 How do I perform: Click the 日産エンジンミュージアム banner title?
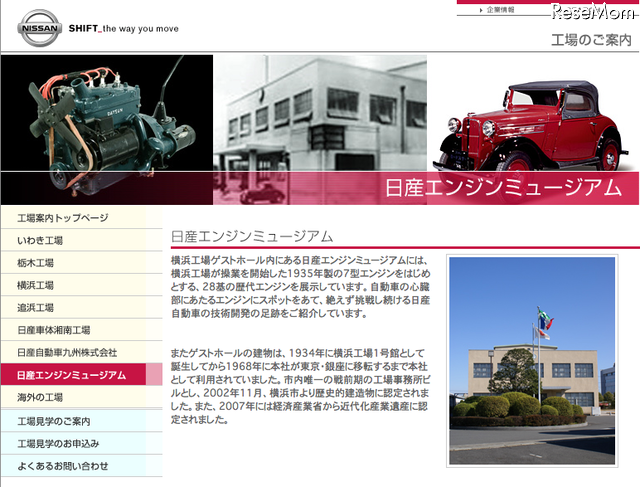click(x=504, y=188)
